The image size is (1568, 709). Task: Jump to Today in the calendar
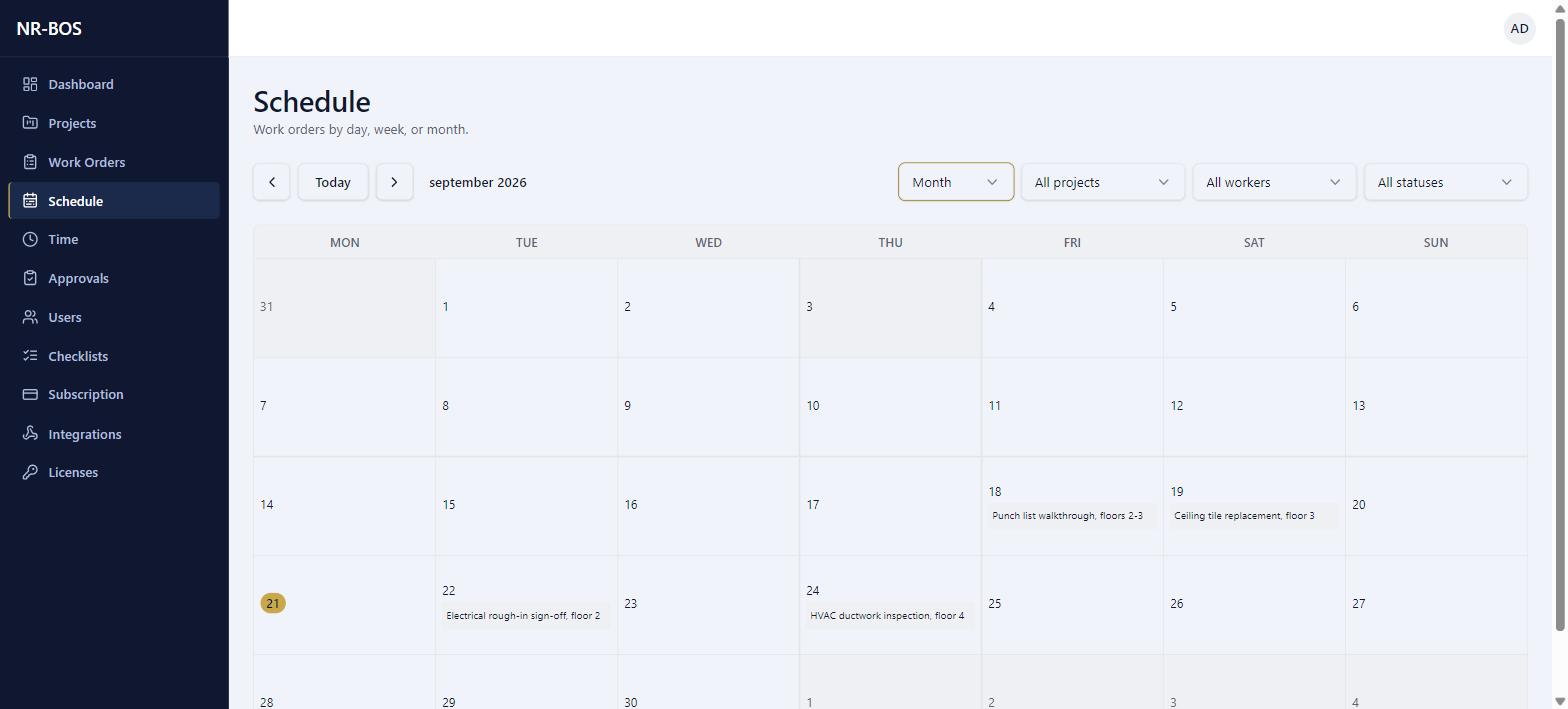[x=333, y=182]
